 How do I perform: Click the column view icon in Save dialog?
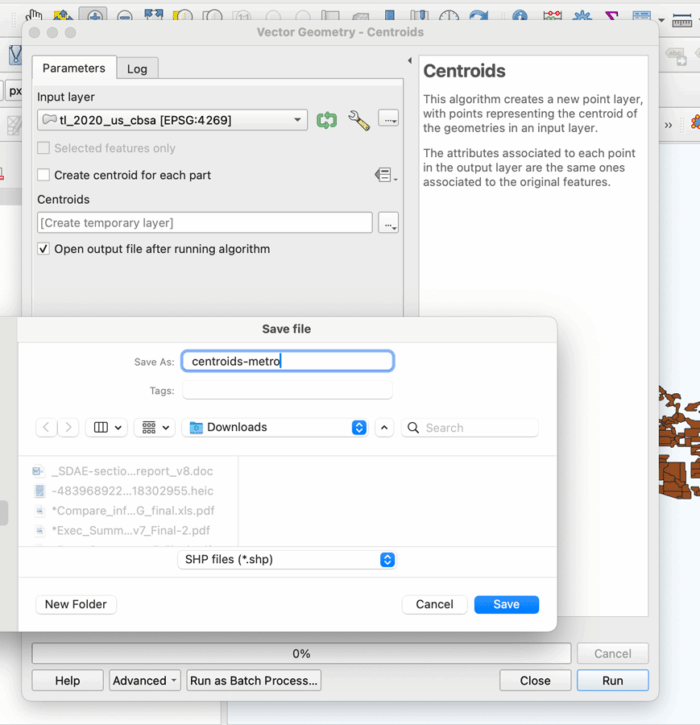coord(107,427)
